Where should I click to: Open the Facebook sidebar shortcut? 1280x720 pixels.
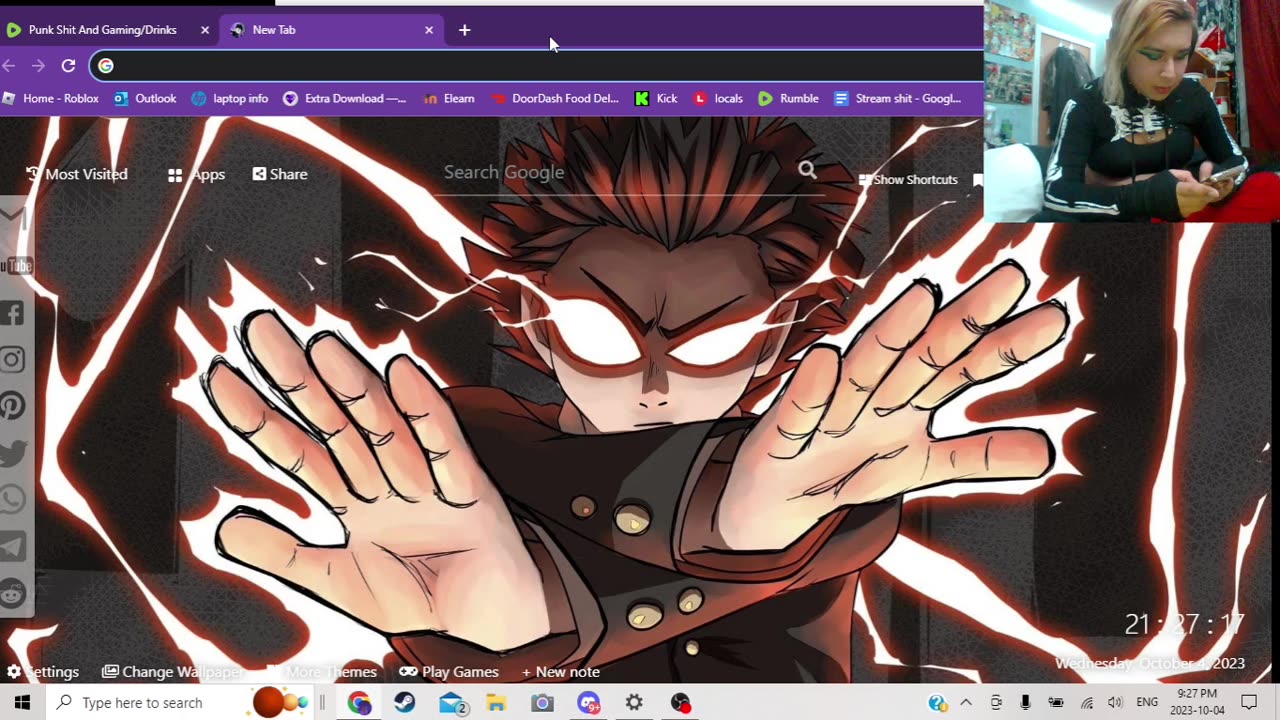pyautogui.click(x=12, y=313)
